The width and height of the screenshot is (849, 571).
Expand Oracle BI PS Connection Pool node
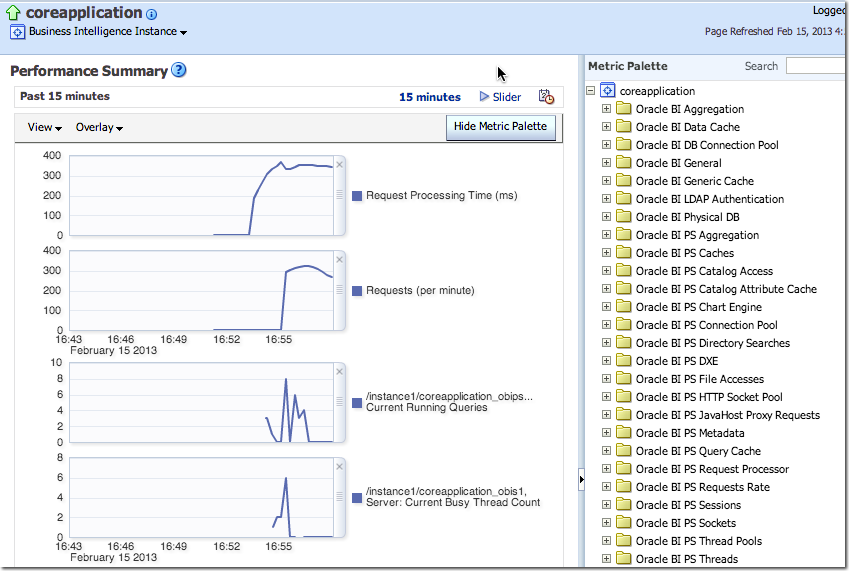point(606,325)
